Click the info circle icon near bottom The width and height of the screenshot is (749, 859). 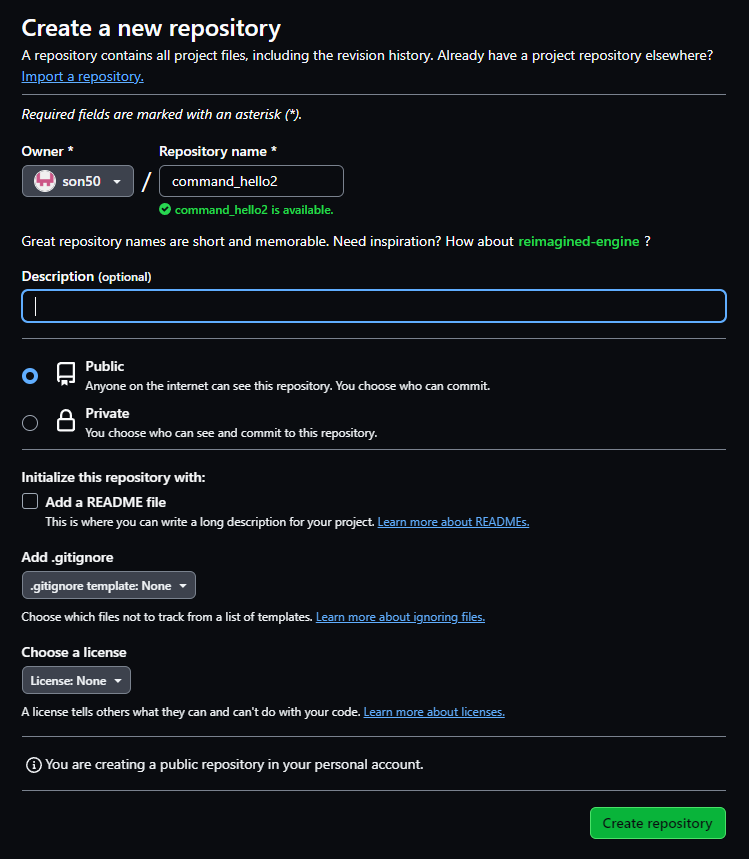34,765
